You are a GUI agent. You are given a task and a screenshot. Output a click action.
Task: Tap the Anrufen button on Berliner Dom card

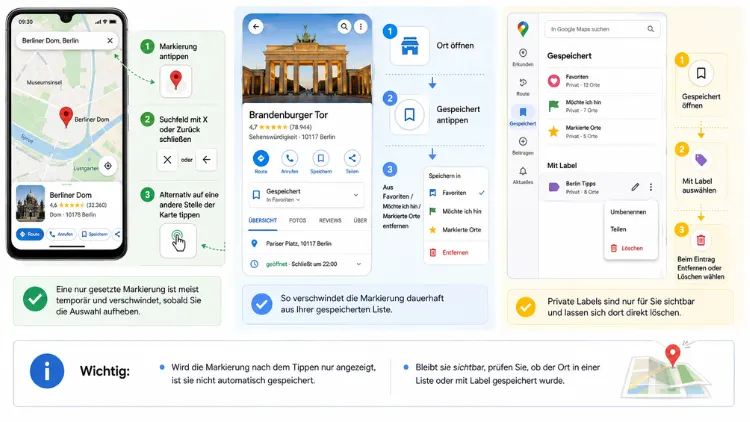(61, 234)
